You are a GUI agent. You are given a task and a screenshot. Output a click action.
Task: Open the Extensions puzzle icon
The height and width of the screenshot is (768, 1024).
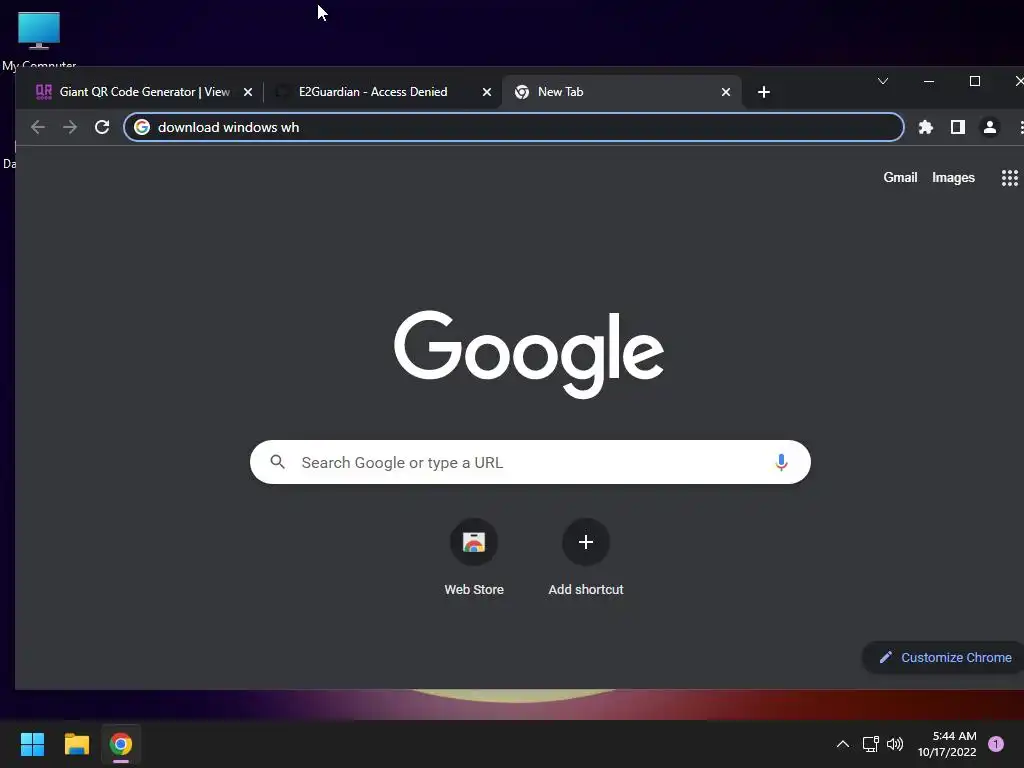click(925, 127)
